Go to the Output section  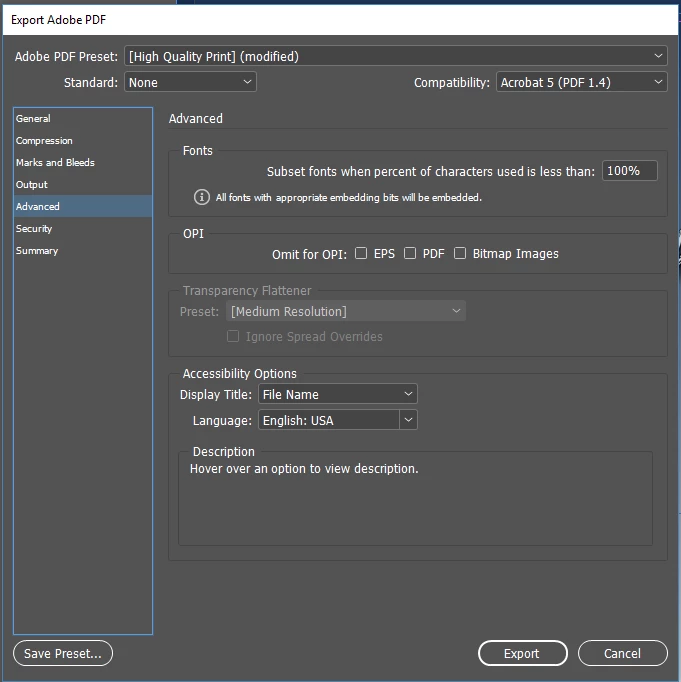coord(83,184)
